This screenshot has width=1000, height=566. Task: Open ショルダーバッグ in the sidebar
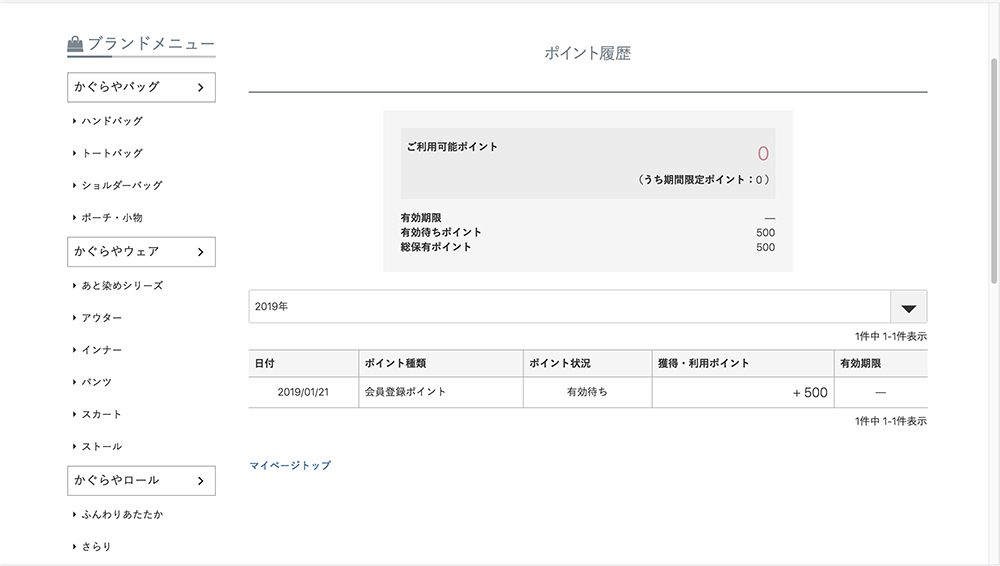pos(121,185)
